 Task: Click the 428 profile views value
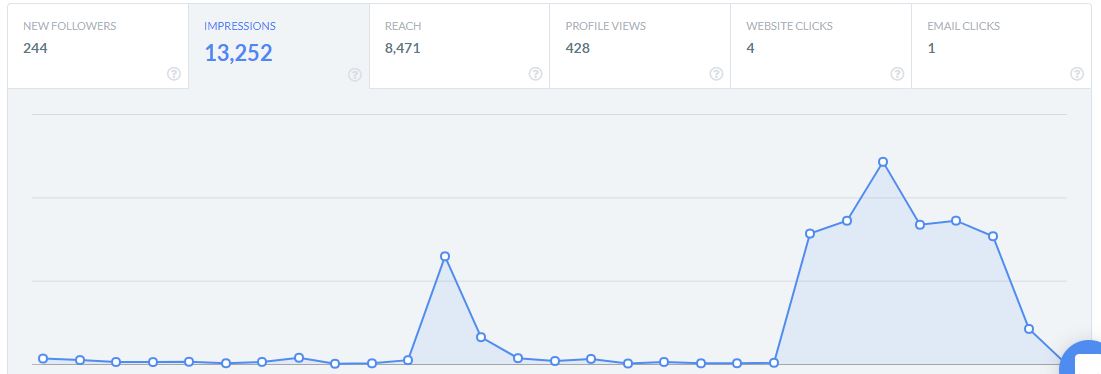click(x=577, y=48)
